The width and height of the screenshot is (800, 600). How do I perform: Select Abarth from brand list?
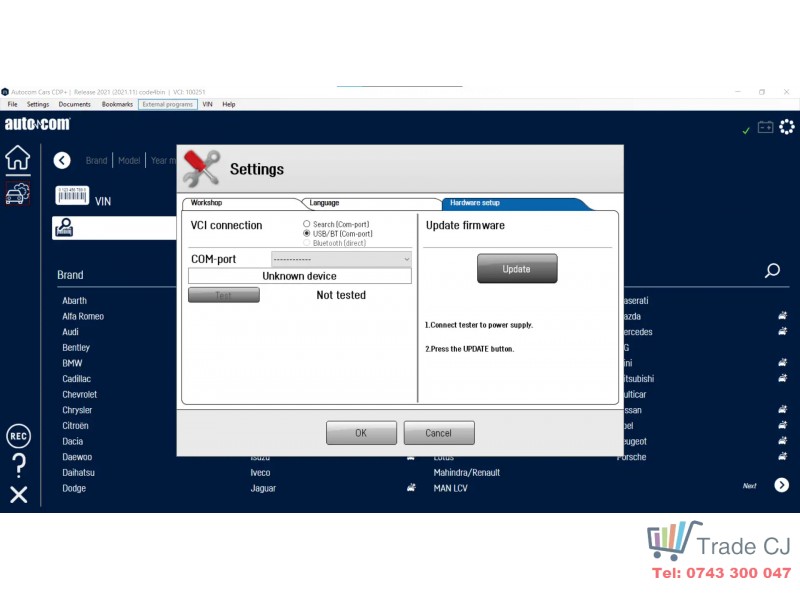pos(75,301)
